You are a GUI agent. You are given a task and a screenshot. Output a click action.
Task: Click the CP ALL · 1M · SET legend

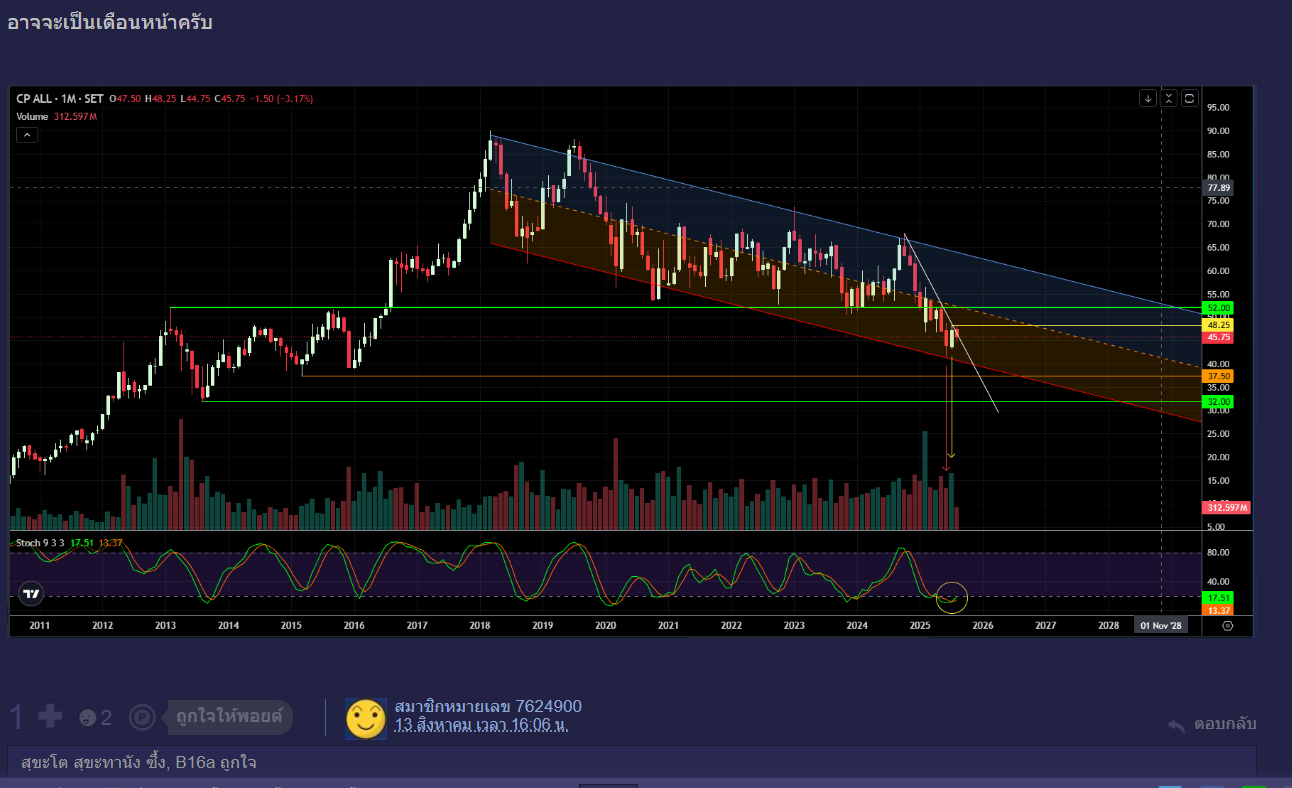click(x=60, y=99)
